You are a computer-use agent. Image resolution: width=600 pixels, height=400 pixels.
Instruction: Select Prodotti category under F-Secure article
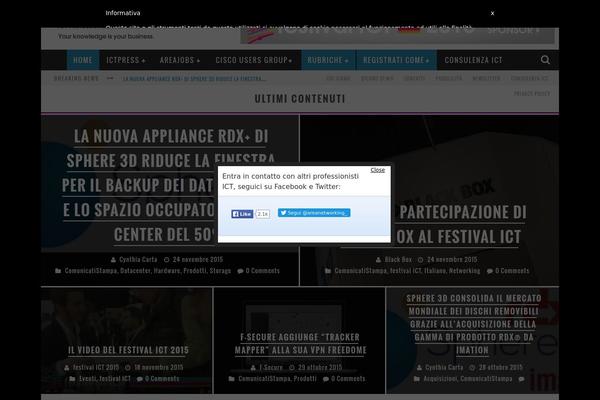pos(305,379)
